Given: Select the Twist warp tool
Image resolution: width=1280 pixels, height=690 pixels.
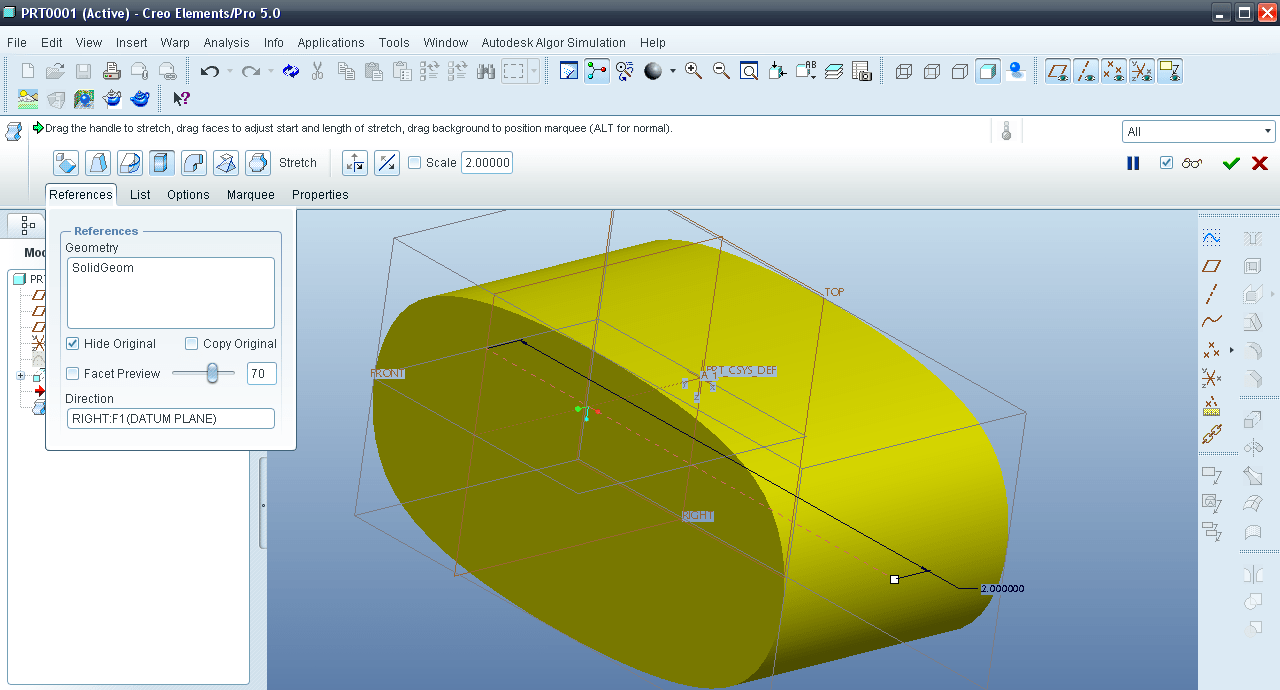Looking at the screenshot, I should tap(226, 163).
